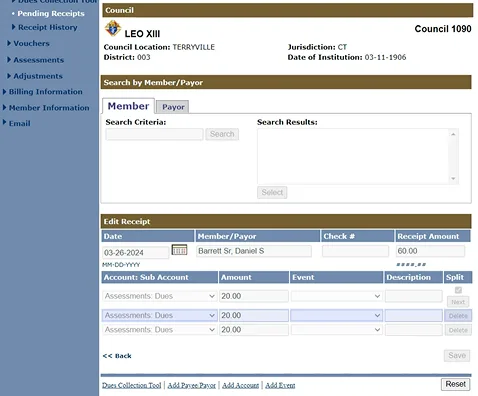478x396 pixels.
Task: Follow the Add Payee Payor link
Action: 192,385
